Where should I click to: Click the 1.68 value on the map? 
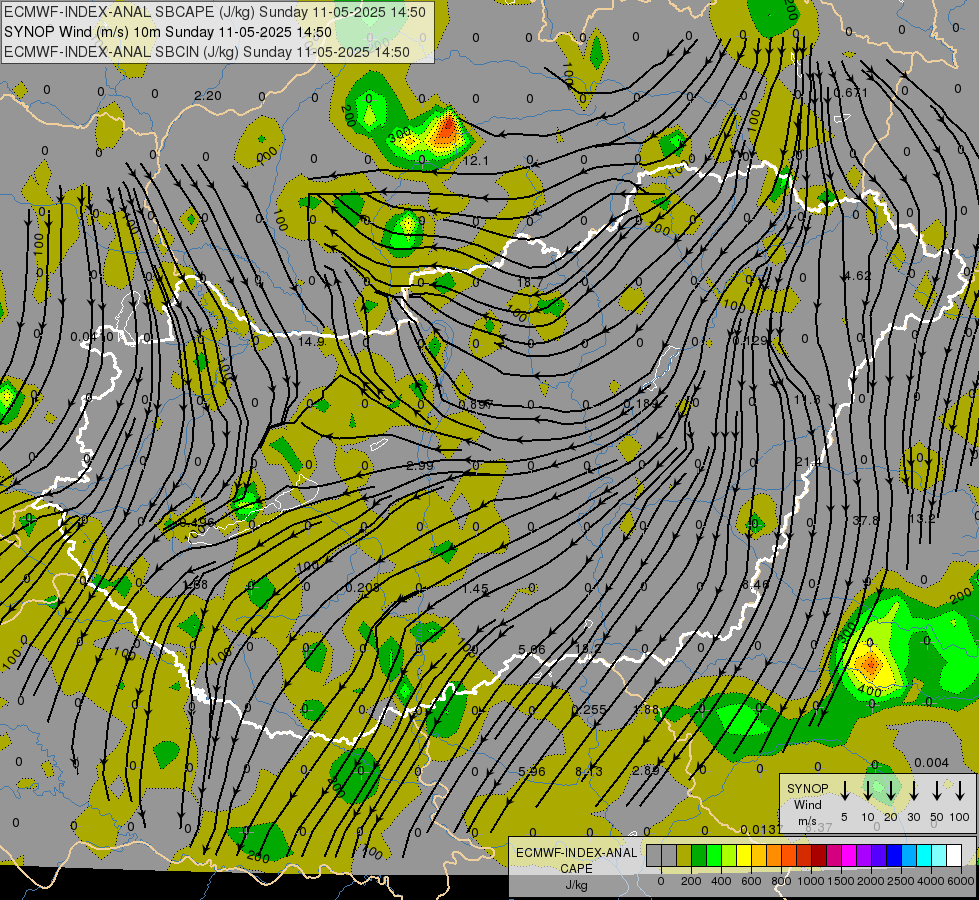coord(195,585)
